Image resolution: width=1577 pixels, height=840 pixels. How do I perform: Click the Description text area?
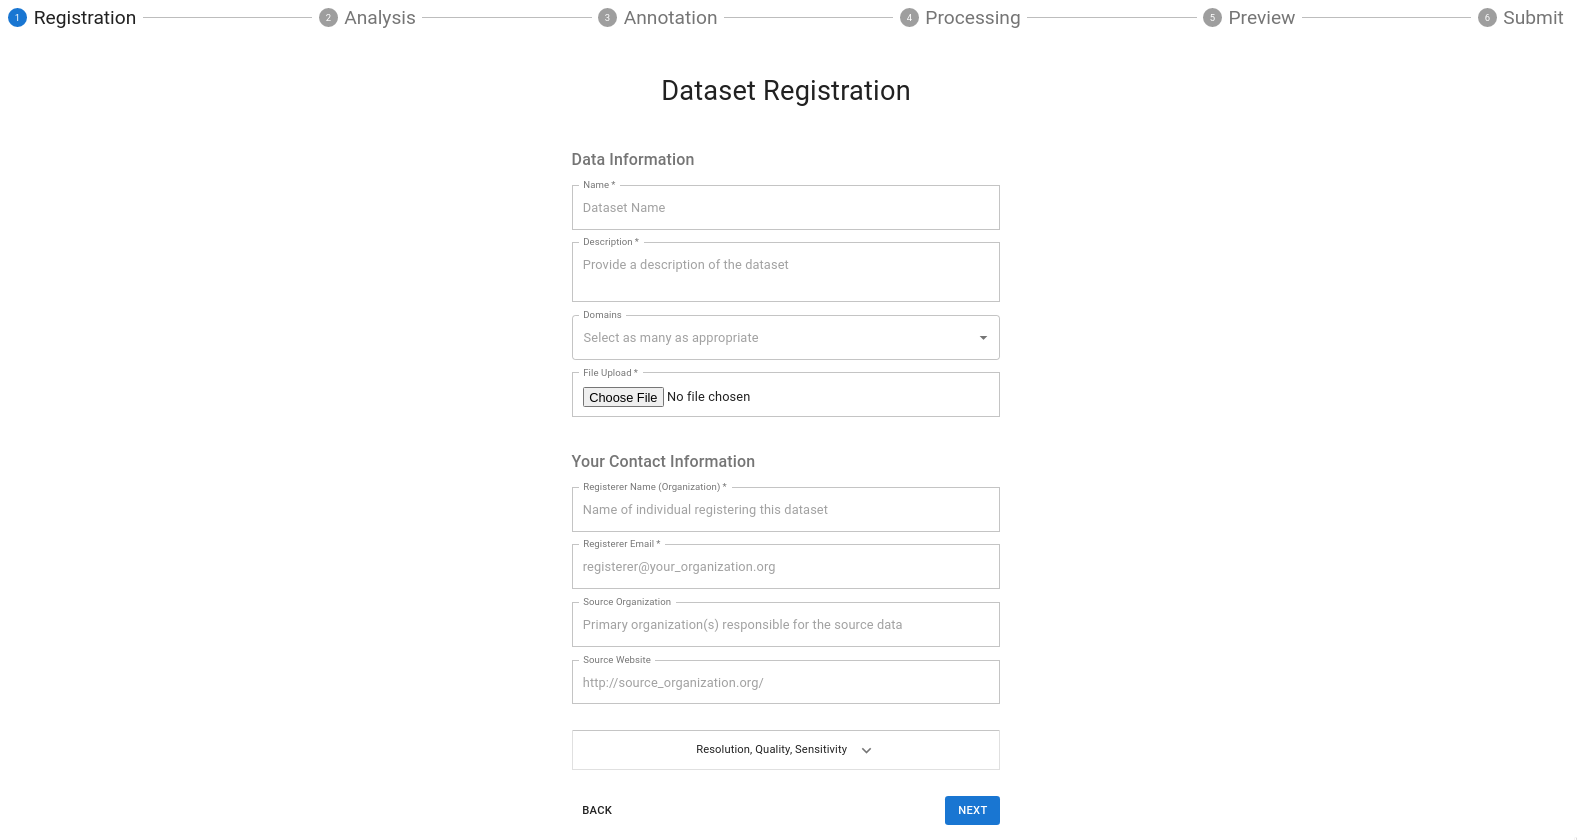[785, 272]
